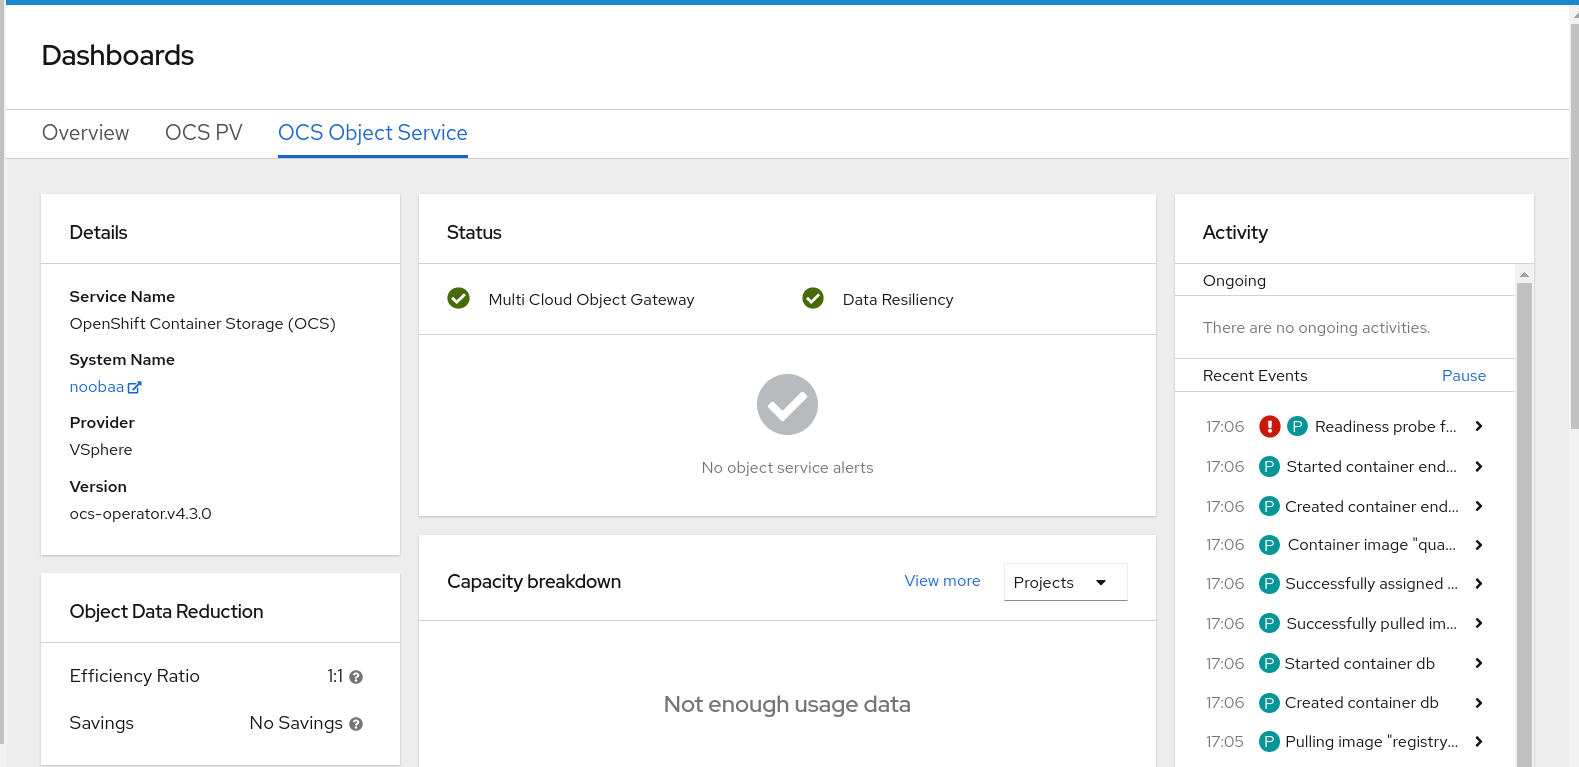Click the P badge beside Created container end...
This screenshot has height=767, width=1579.
coord(1269,506)
